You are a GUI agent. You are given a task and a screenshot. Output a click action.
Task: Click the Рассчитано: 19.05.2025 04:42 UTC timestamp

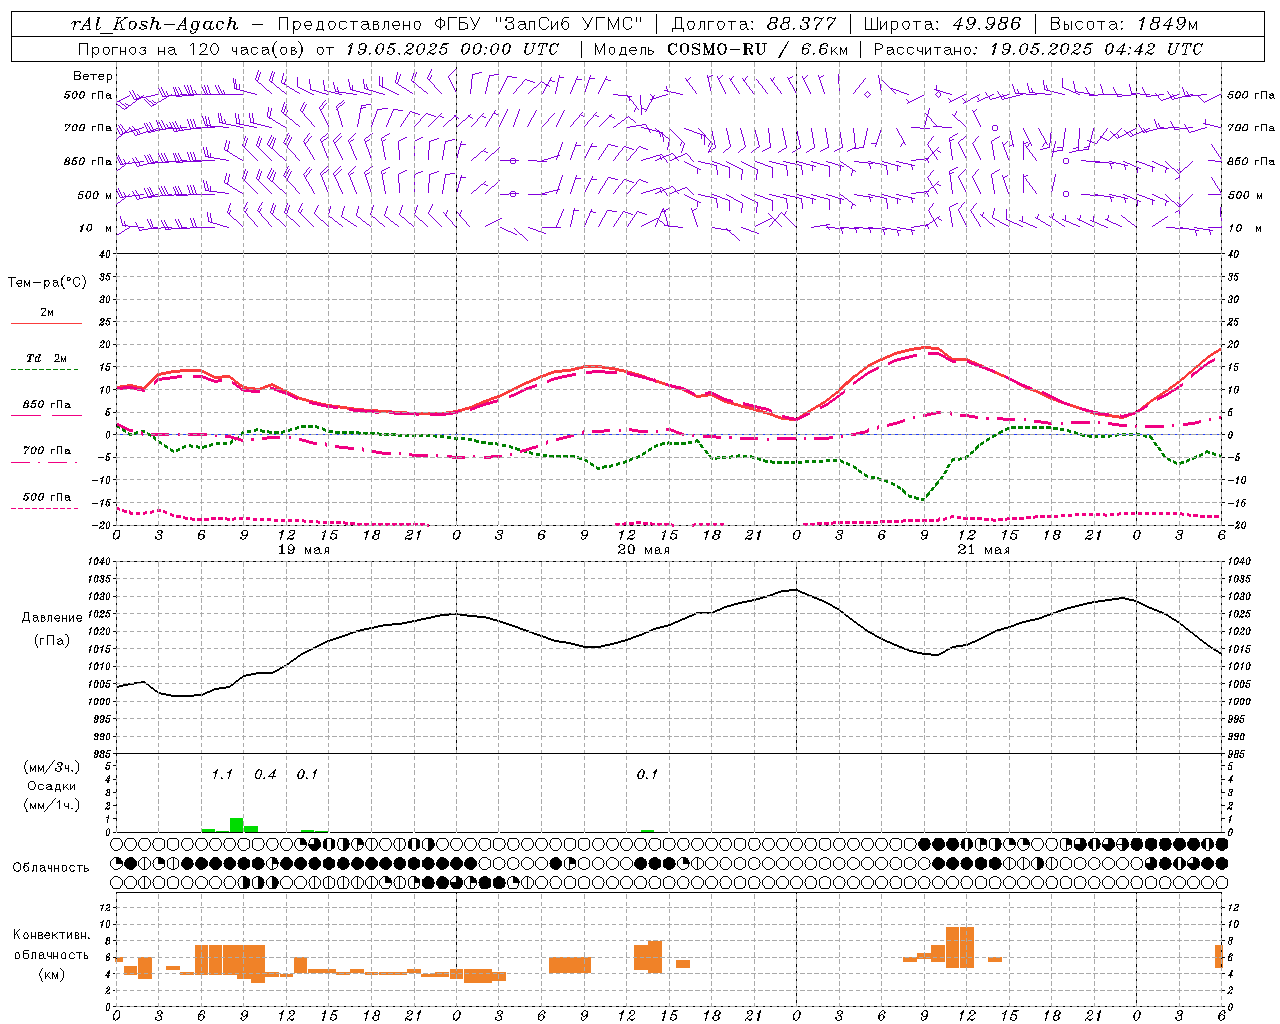1038,49
